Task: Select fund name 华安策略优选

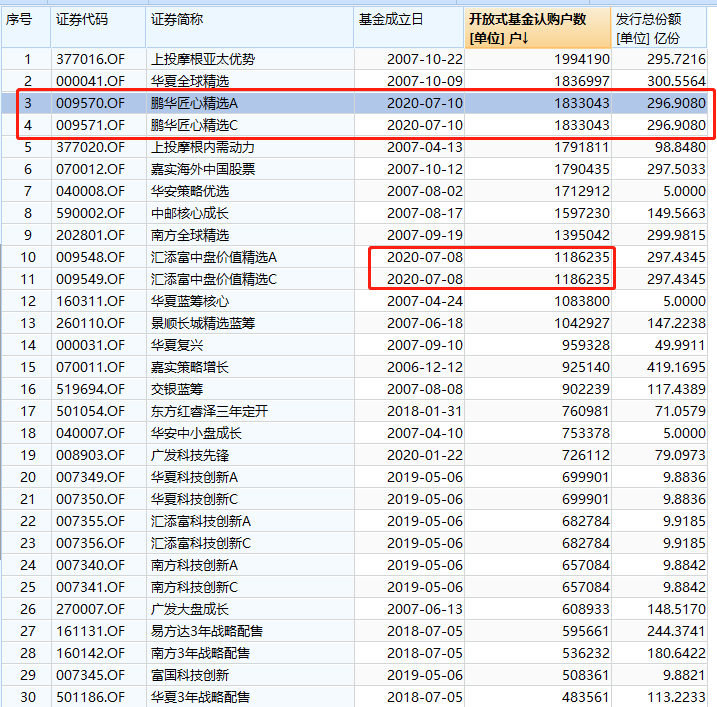Action: (x=190, y=191)
